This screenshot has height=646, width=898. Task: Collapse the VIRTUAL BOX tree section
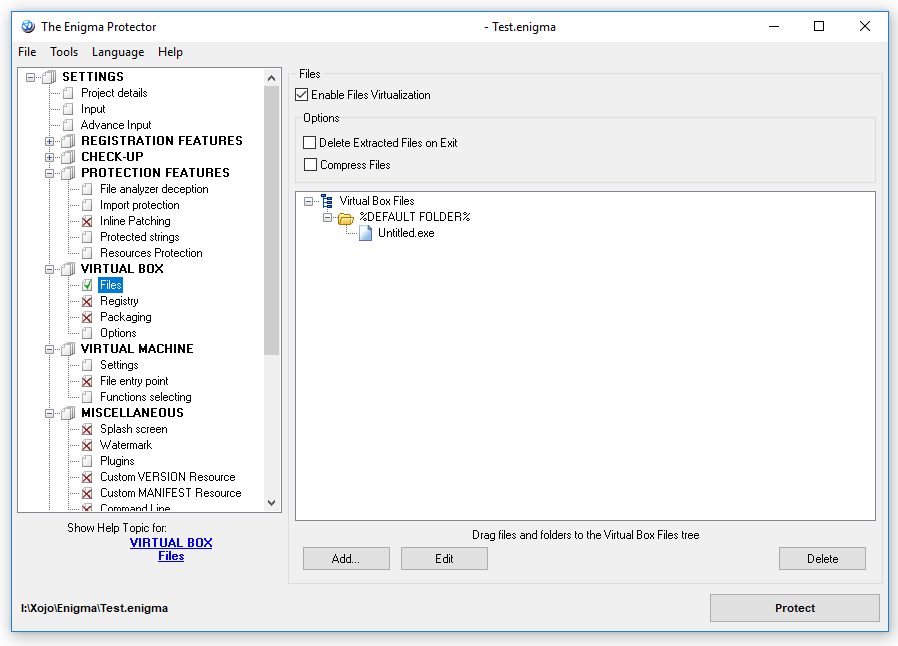coord(50,269)
